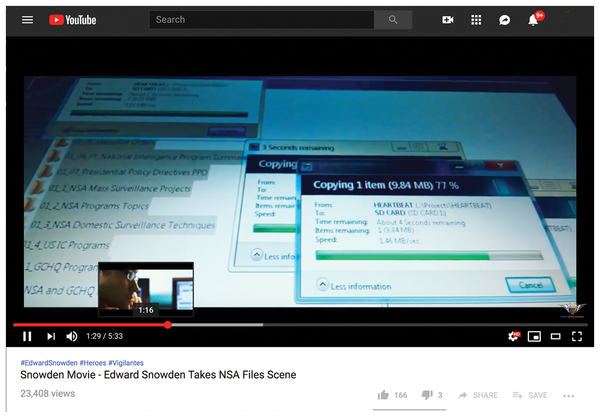Click the 1:29 / 5:33 time display

104,336
